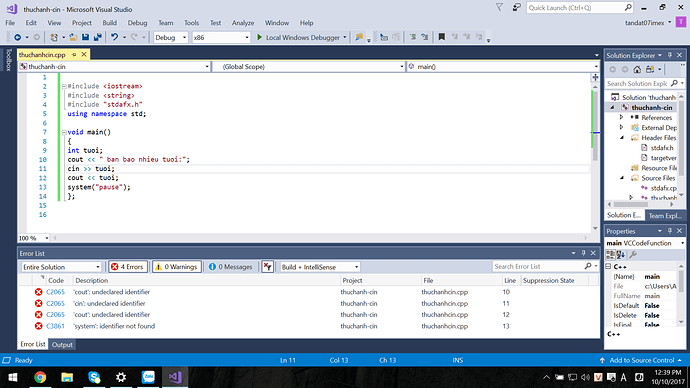
Task: Toggle the 0 Warnings filter button
Action: pos(176,267)
